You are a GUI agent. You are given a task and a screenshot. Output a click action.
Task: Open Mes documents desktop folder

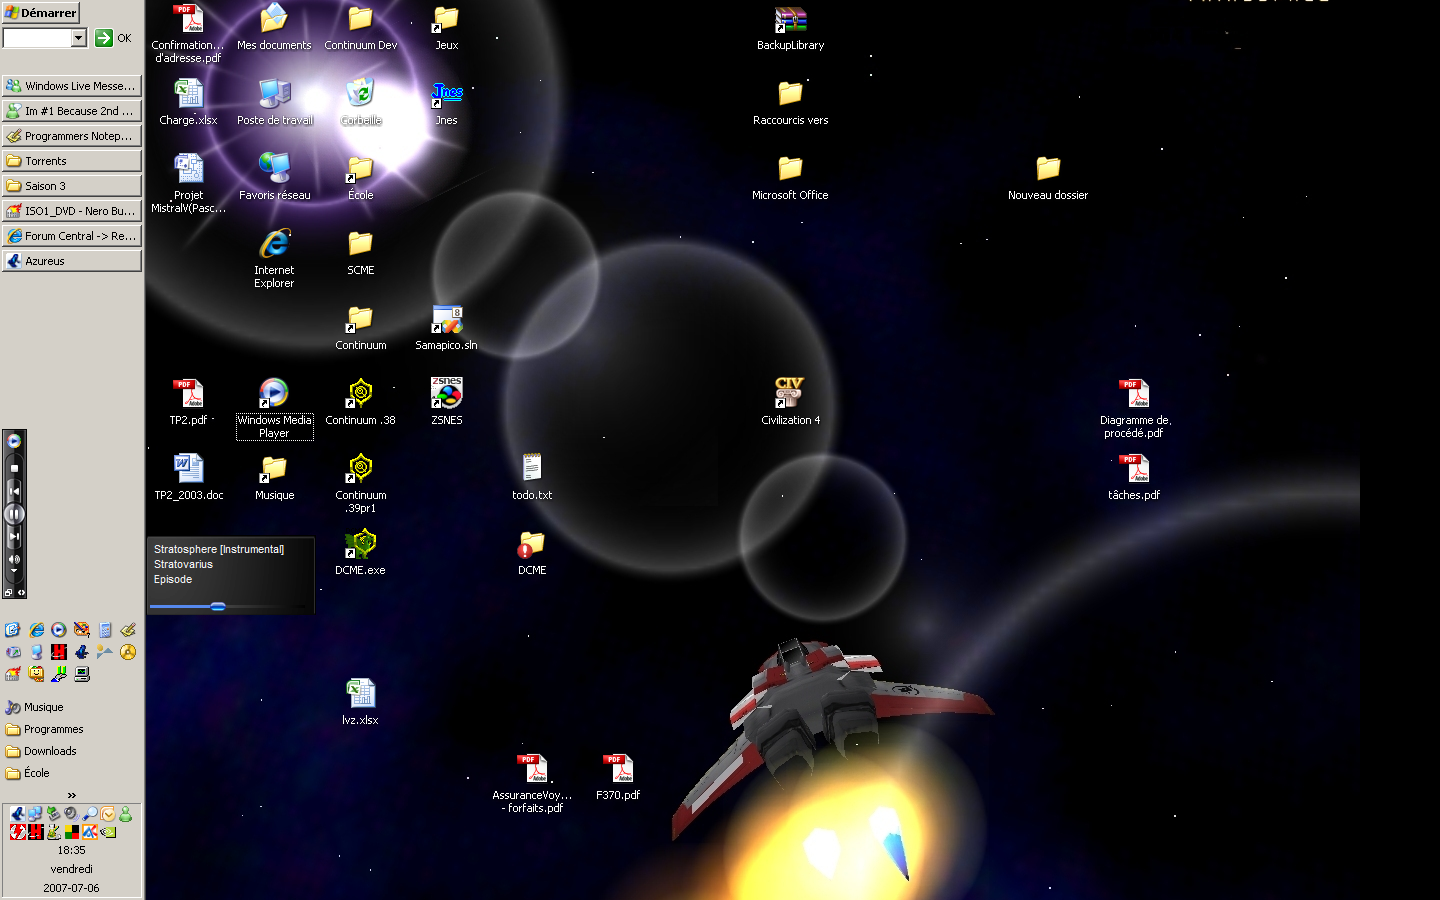(274, 28)
